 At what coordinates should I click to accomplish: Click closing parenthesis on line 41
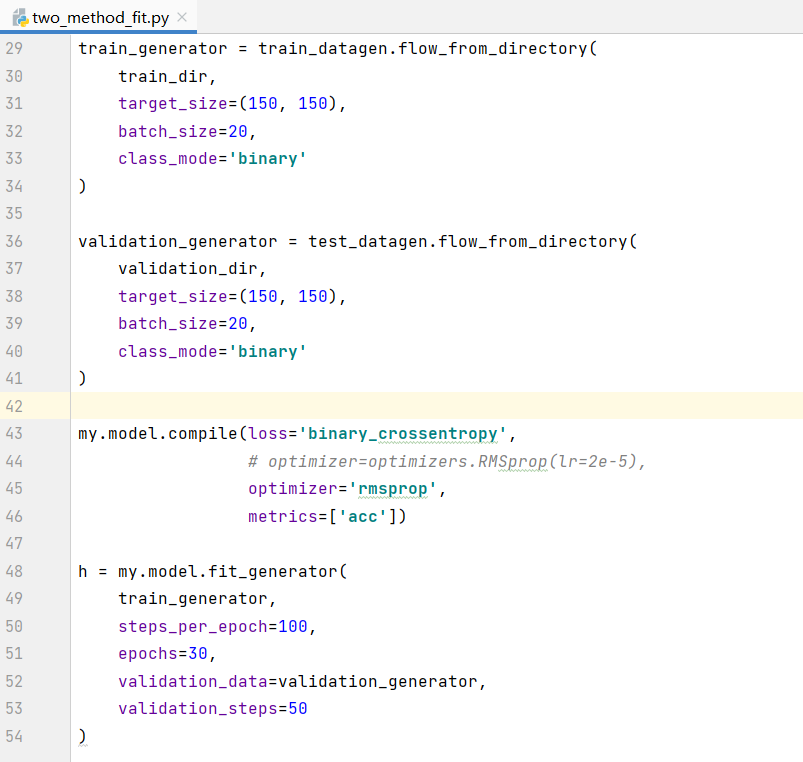82,378
